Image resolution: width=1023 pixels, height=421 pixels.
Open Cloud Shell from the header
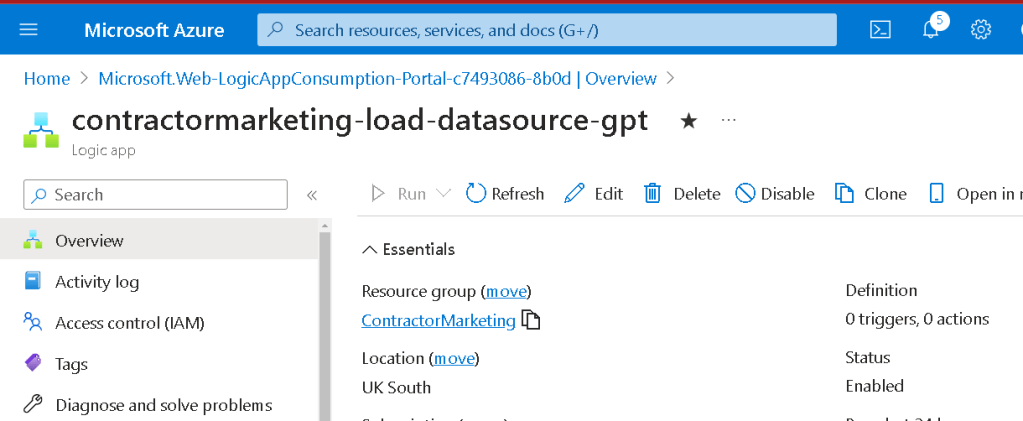pyautogui.click(x=881, y=30)
